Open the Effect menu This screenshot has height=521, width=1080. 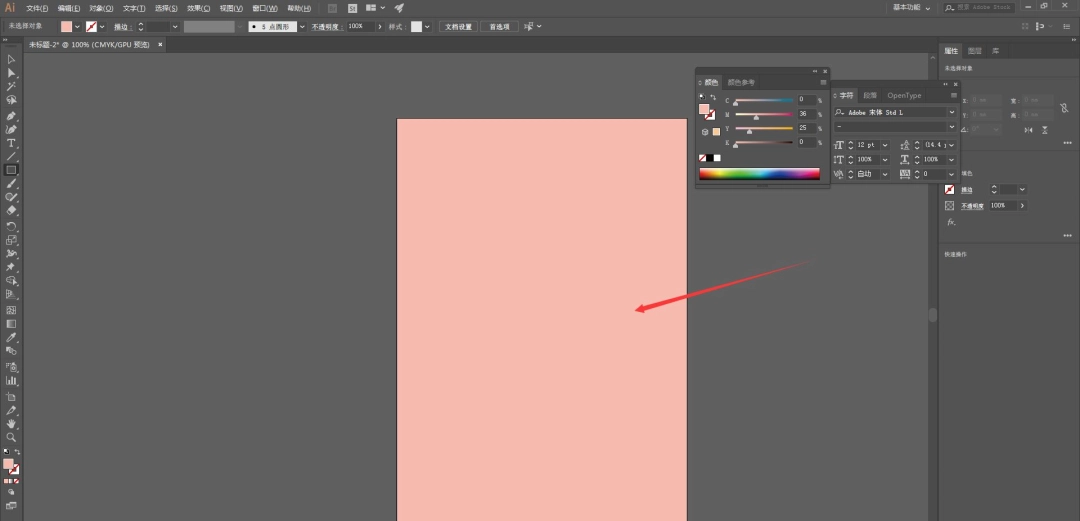click(x=199, y=8)
